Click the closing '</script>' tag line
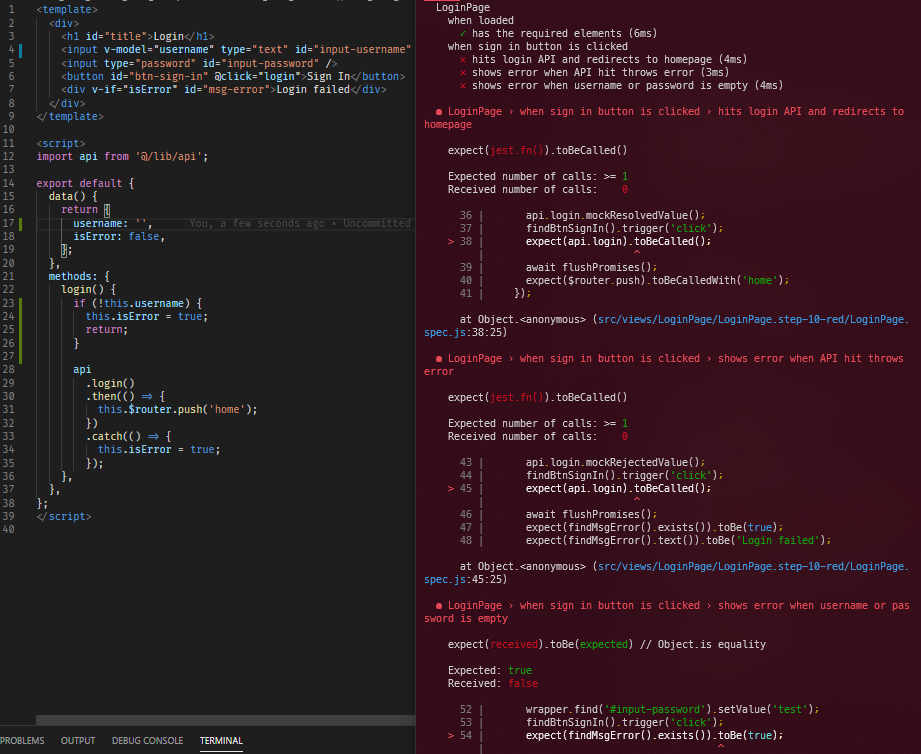Screen dimensions: 921x754 click(x=64, y=516)
